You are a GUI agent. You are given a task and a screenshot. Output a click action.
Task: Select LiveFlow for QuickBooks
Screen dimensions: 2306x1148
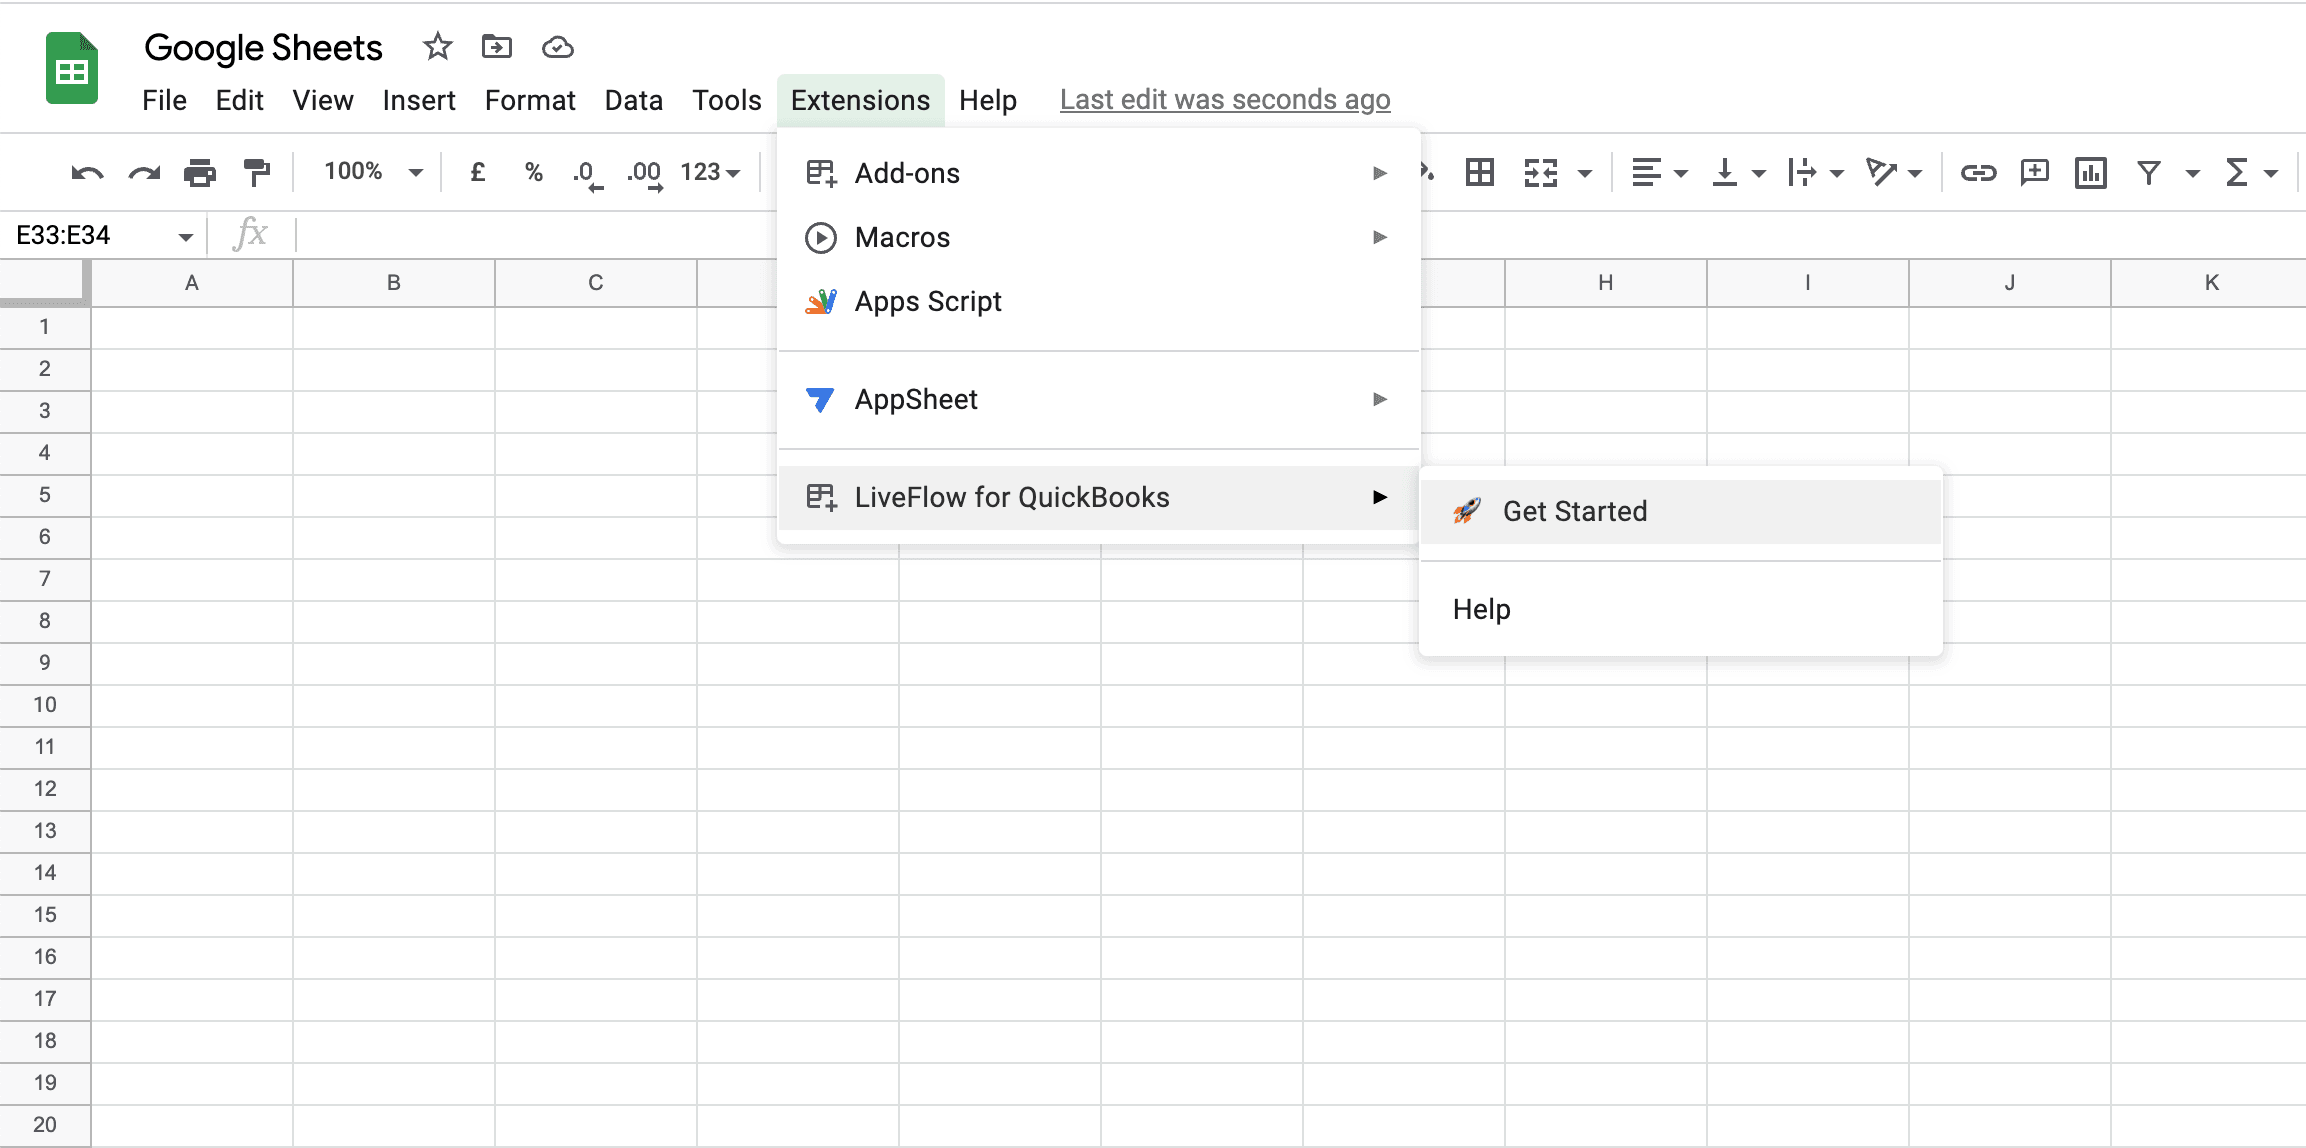(1099, 497)
